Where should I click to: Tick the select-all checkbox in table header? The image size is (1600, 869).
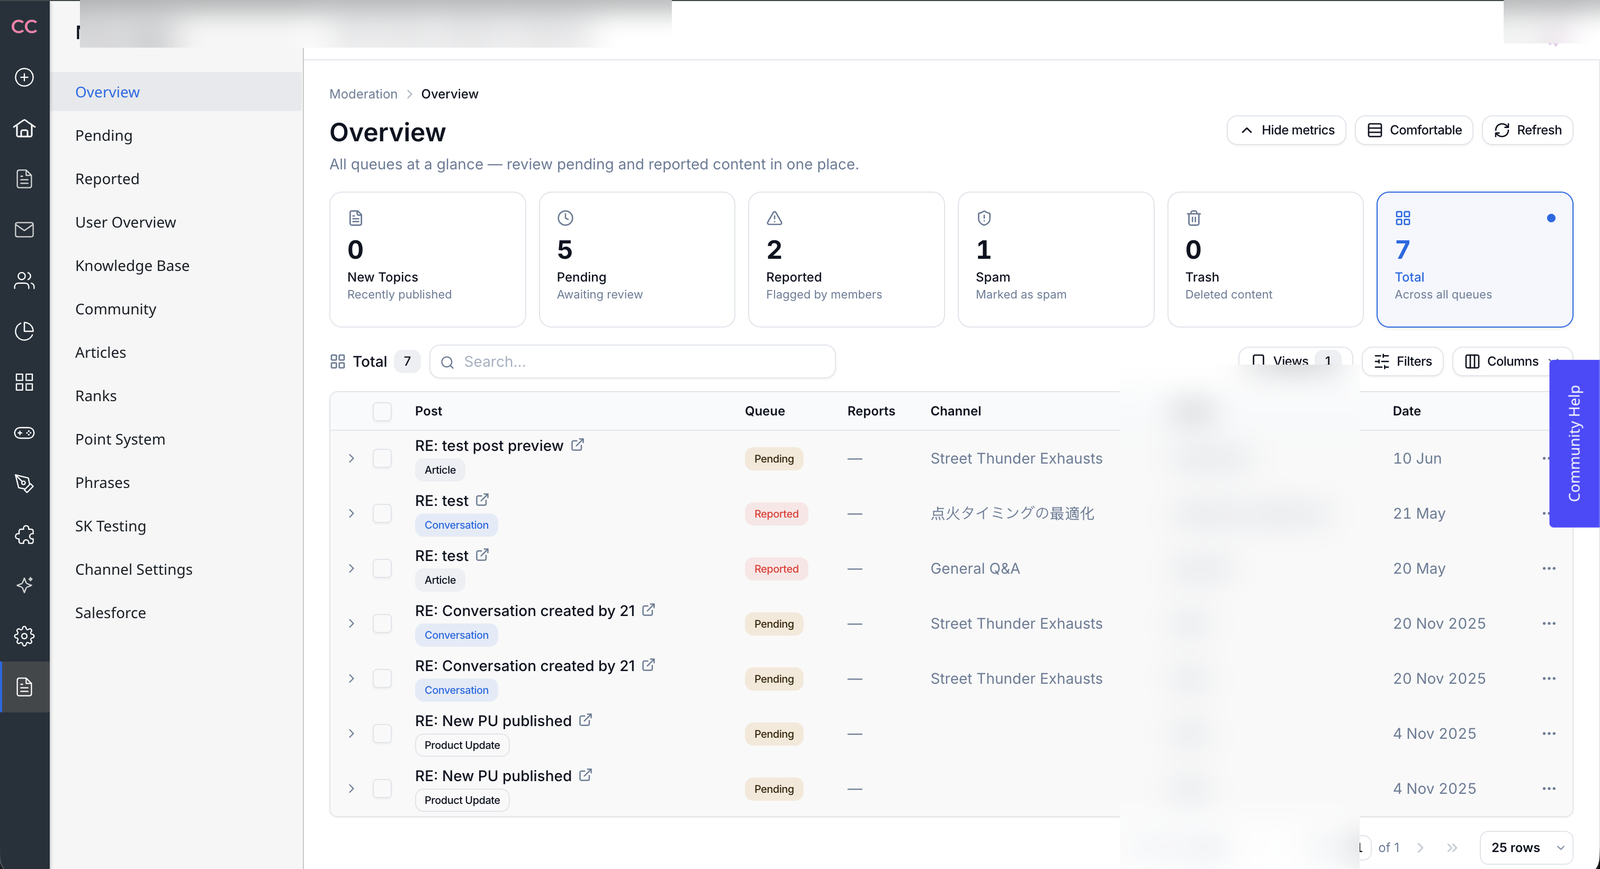(x=382, y=411)
